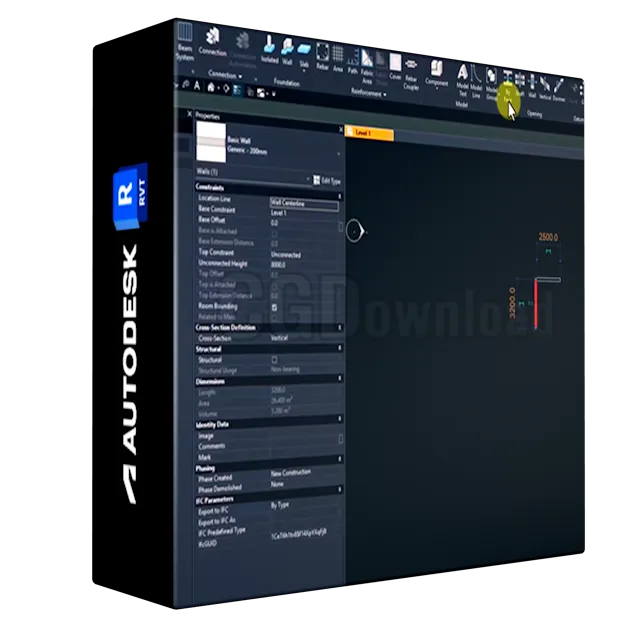This screenshot has height=630, width=630.
Task: Expand the Reinforcement panel dropdown
Action: coord(385,95)
